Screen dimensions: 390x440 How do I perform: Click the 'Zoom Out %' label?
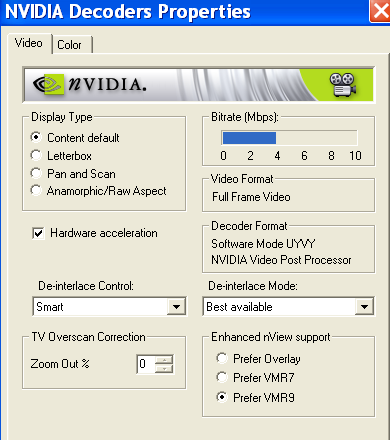(x=60, y=364)
